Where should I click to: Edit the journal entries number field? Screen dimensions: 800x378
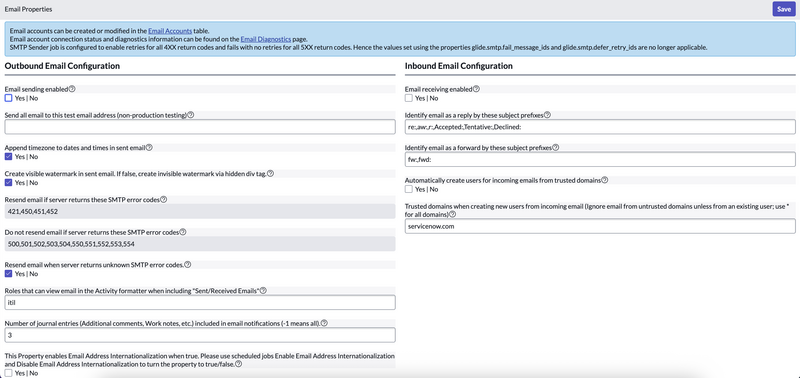200,335
